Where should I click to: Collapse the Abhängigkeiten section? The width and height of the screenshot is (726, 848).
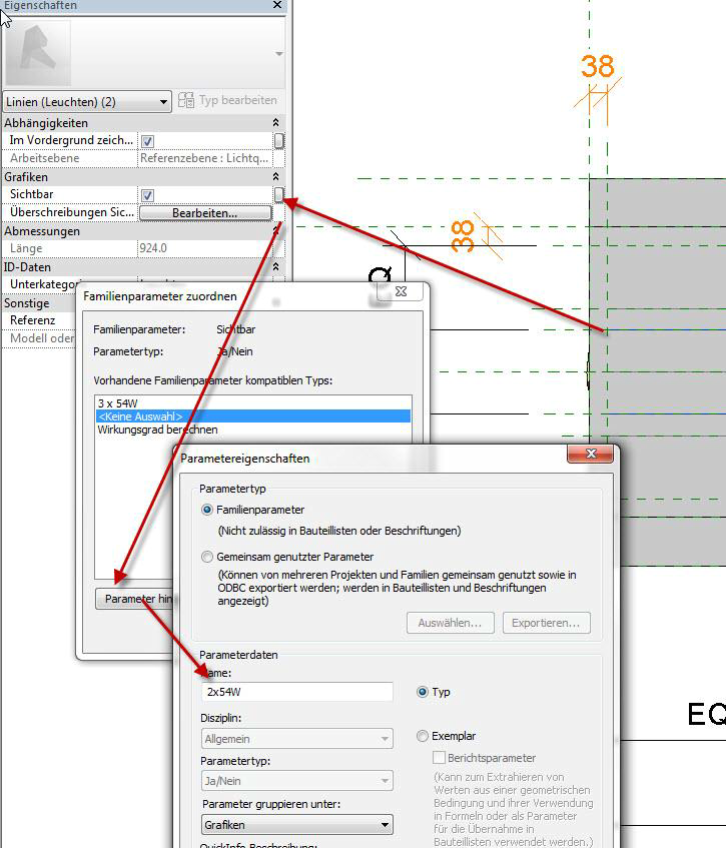[x=276, y=123]
